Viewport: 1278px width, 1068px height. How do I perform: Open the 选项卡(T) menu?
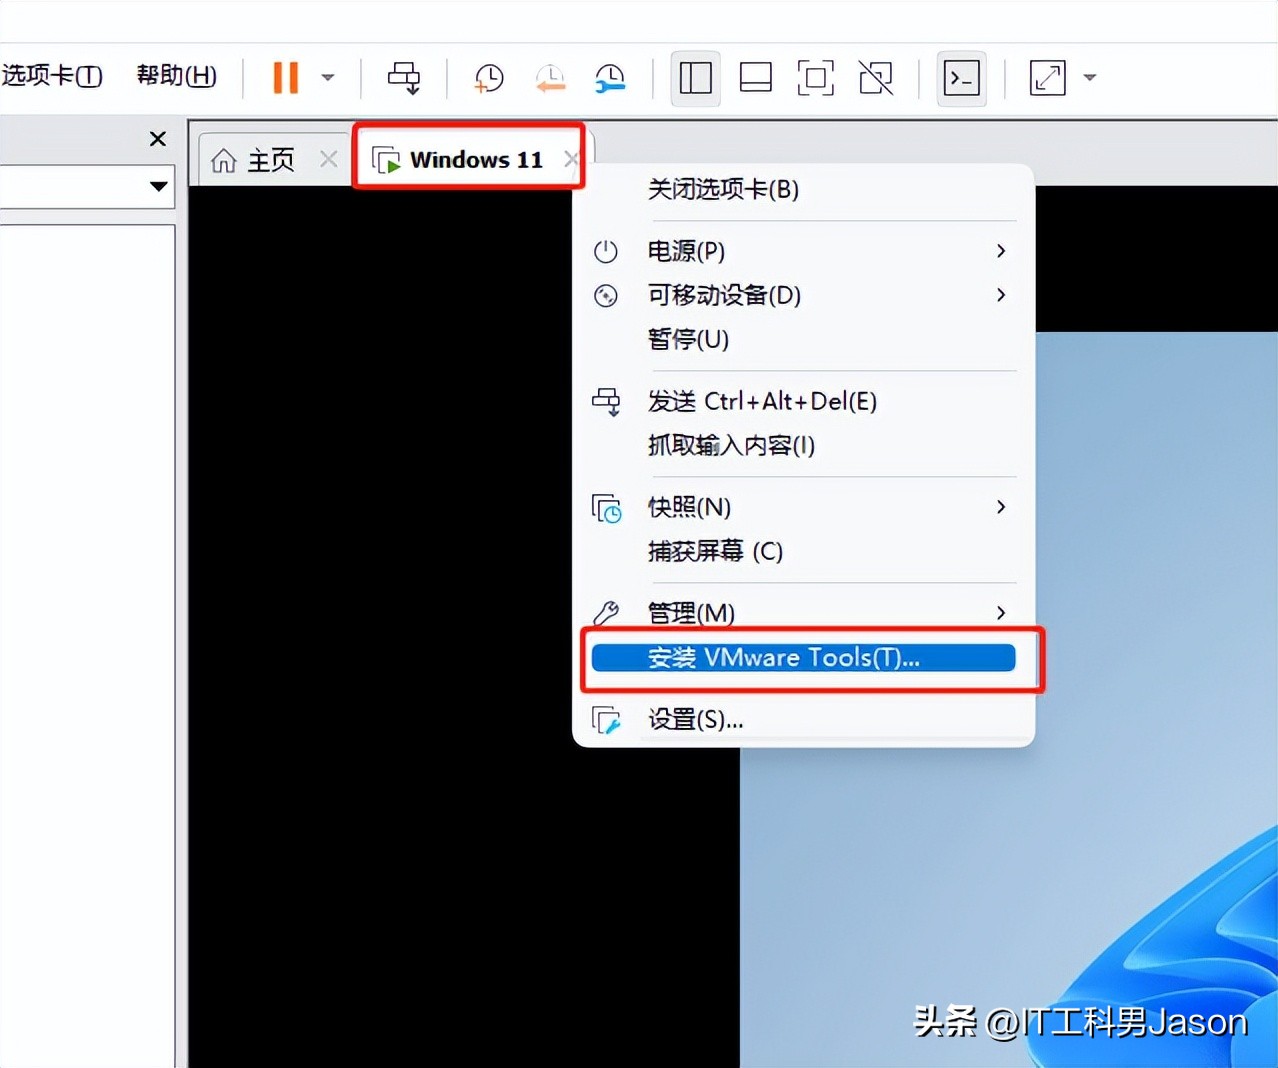pos(51,75)
